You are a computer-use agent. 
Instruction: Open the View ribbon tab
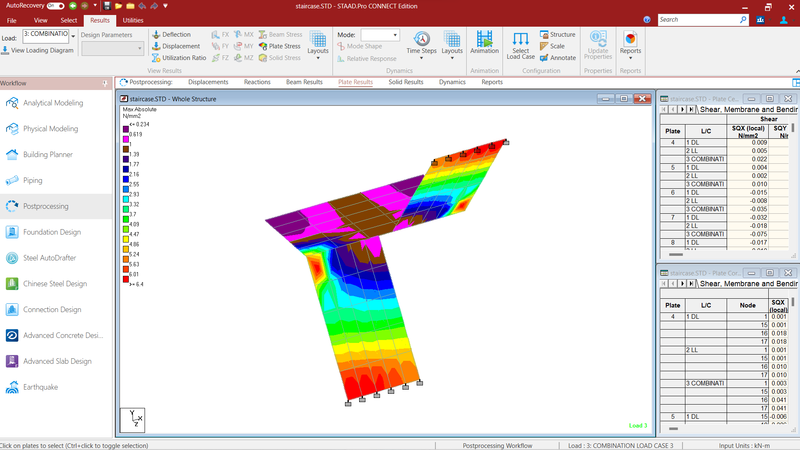[x=40, y=20]
